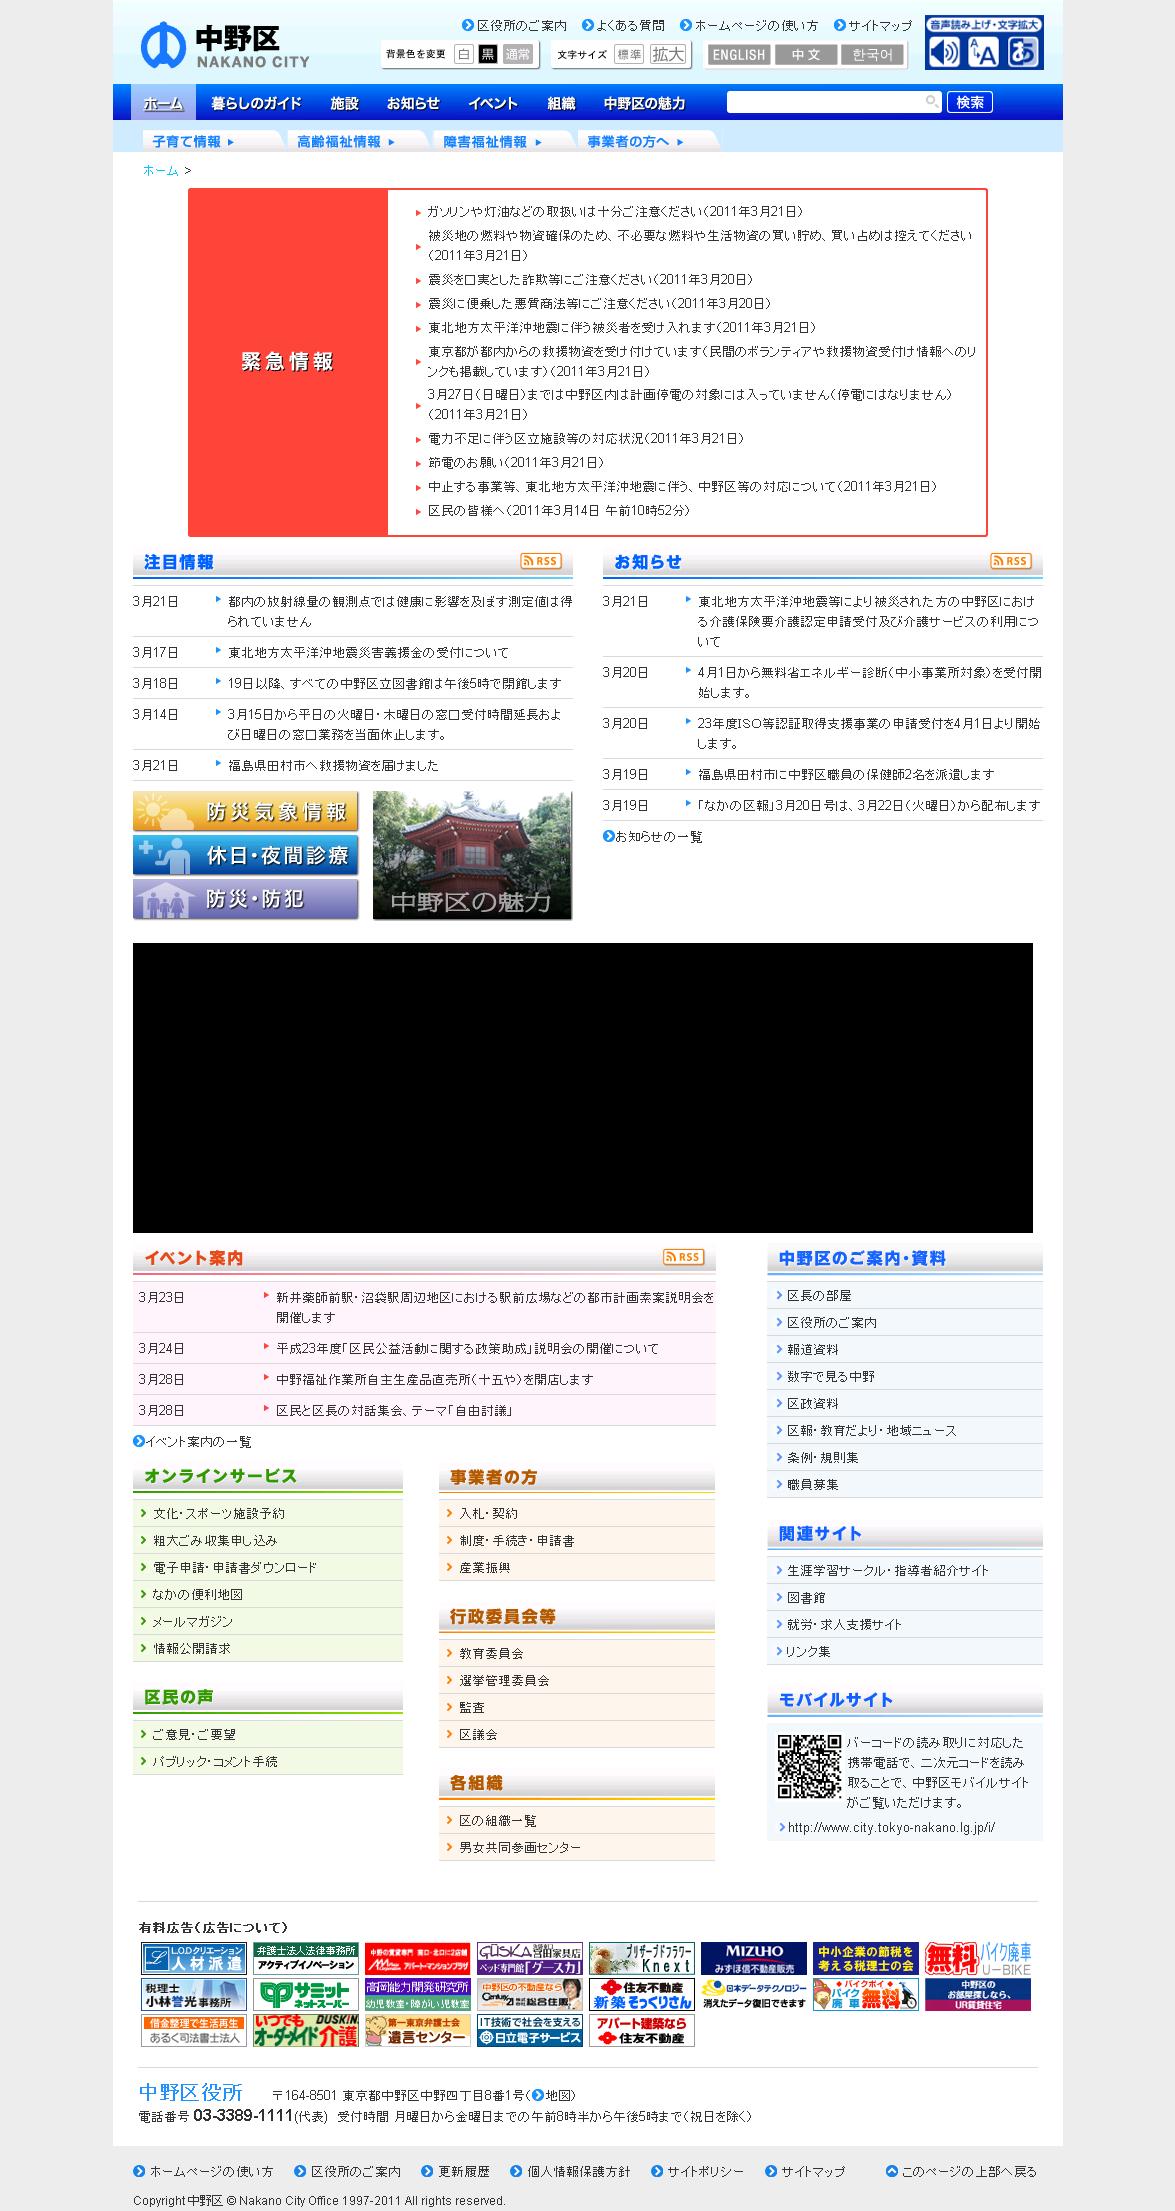Click the text size A icon
The height and width of the screenshot is (2211, 1175).
(984, 52)
